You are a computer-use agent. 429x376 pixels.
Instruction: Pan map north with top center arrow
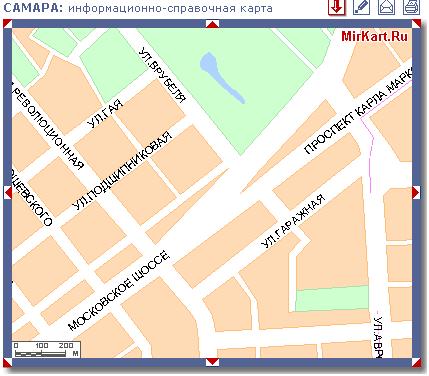point(212,24)
